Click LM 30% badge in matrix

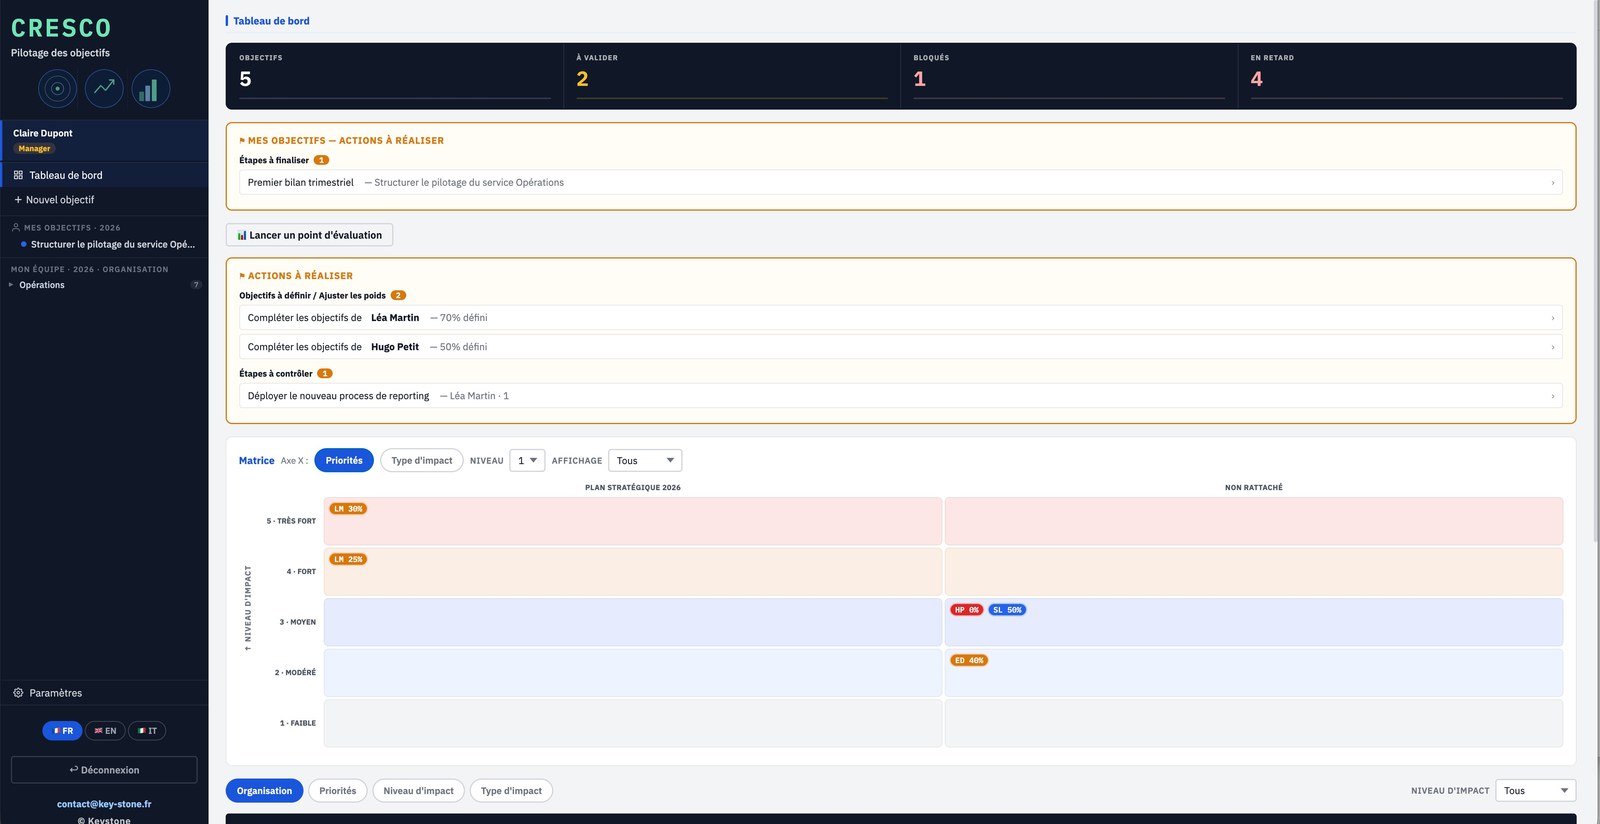coord(348,509)
